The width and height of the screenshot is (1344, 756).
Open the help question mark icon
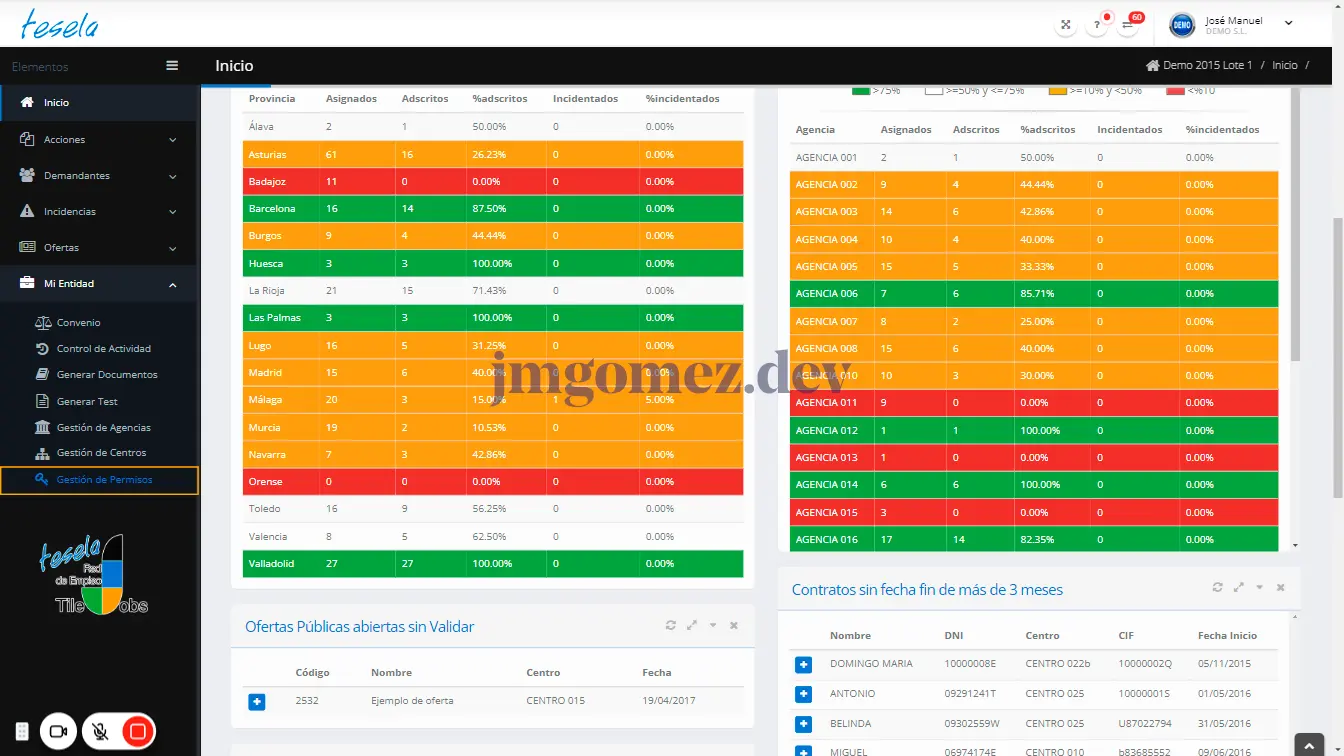[x=1097, y=25]
